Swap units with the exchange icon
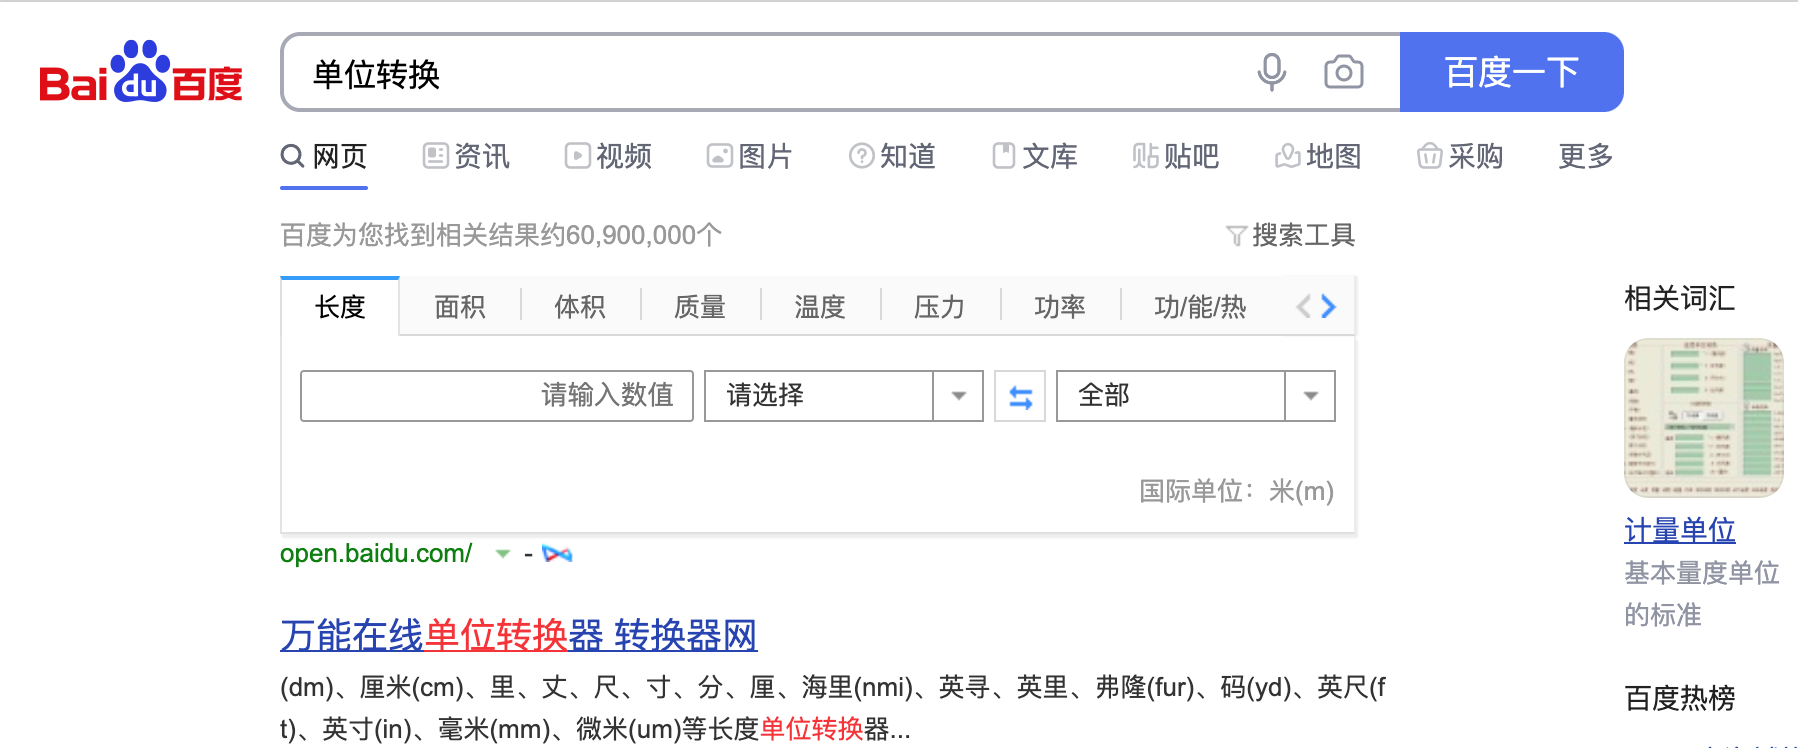The image size is (1798, 748). 1020,396
